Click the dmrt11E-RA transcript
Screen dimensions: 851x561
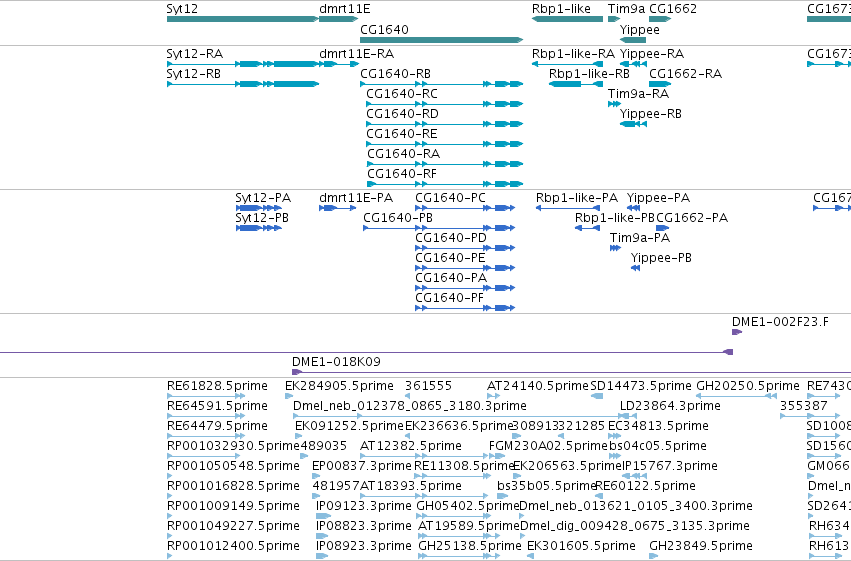[x=339, y=64]
